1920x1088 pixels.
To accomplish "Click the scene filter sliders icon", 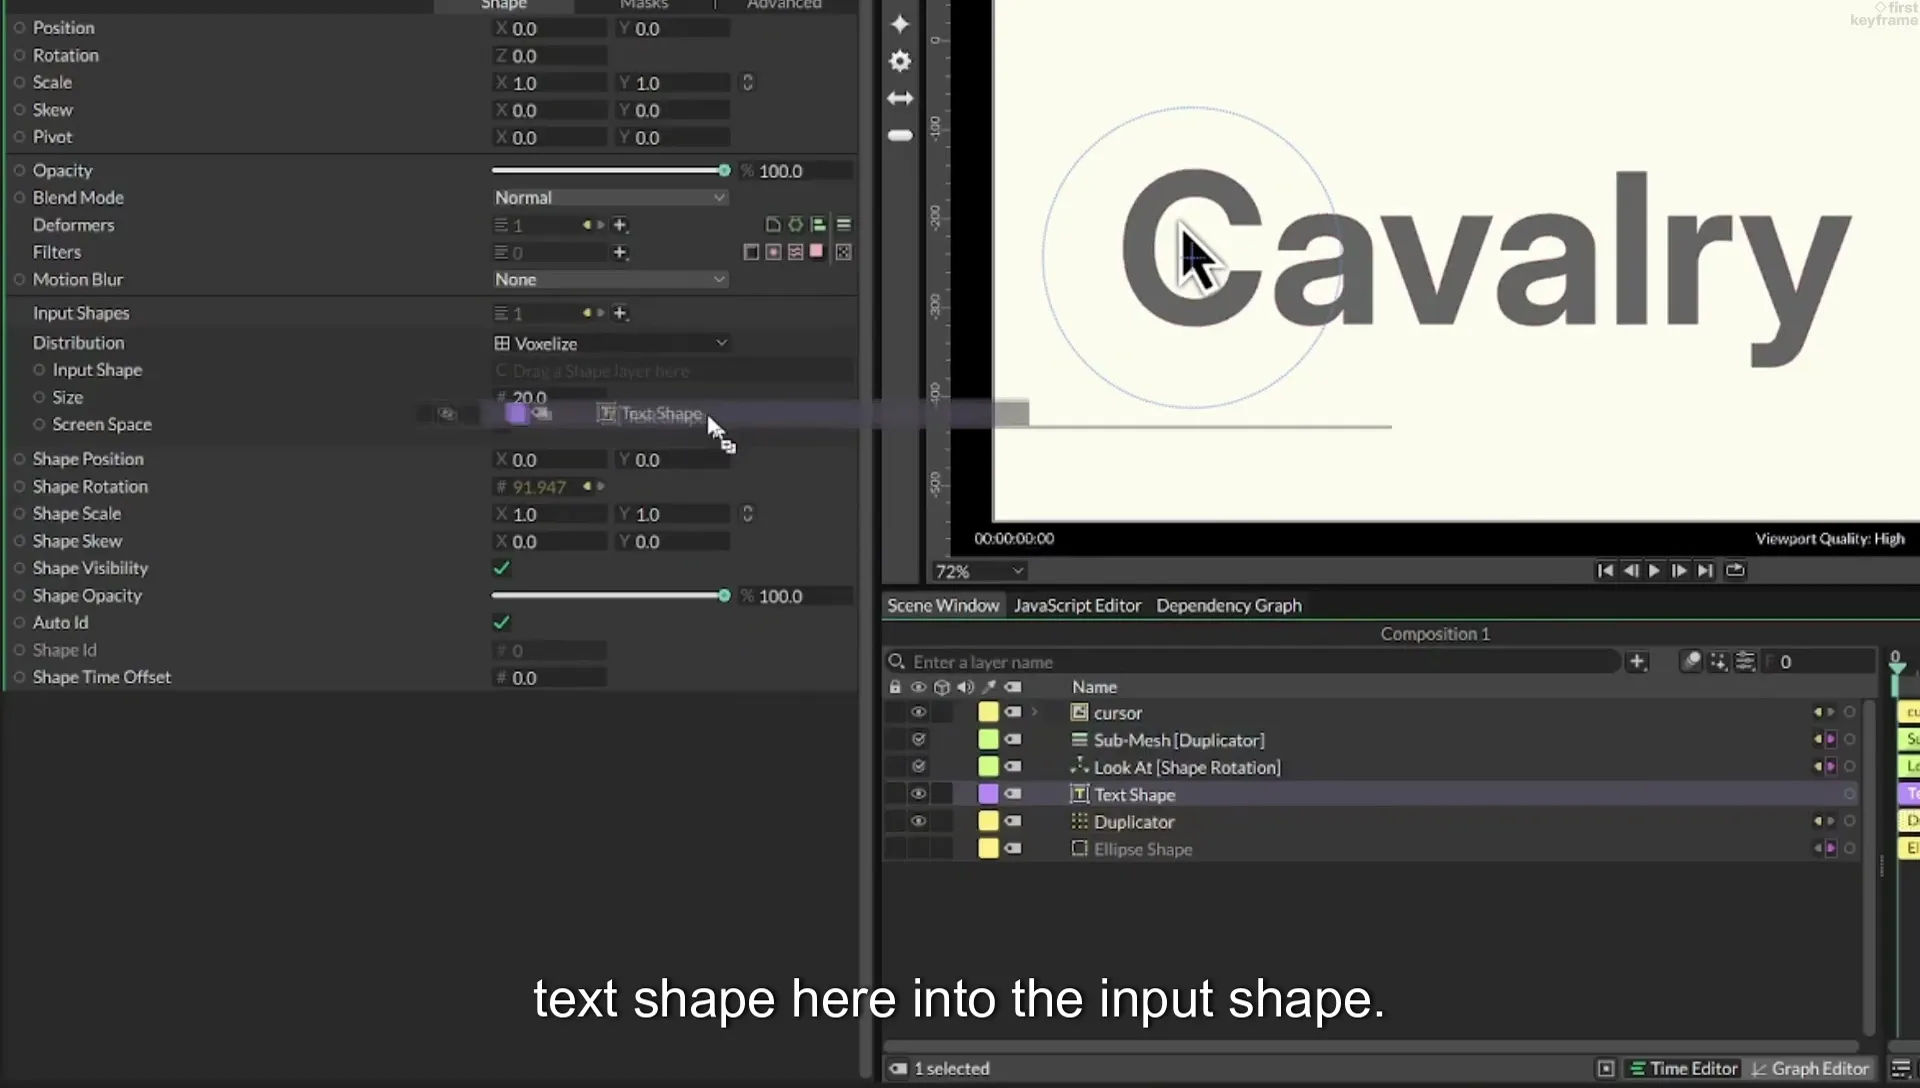I will click(x=1745, y=661).
